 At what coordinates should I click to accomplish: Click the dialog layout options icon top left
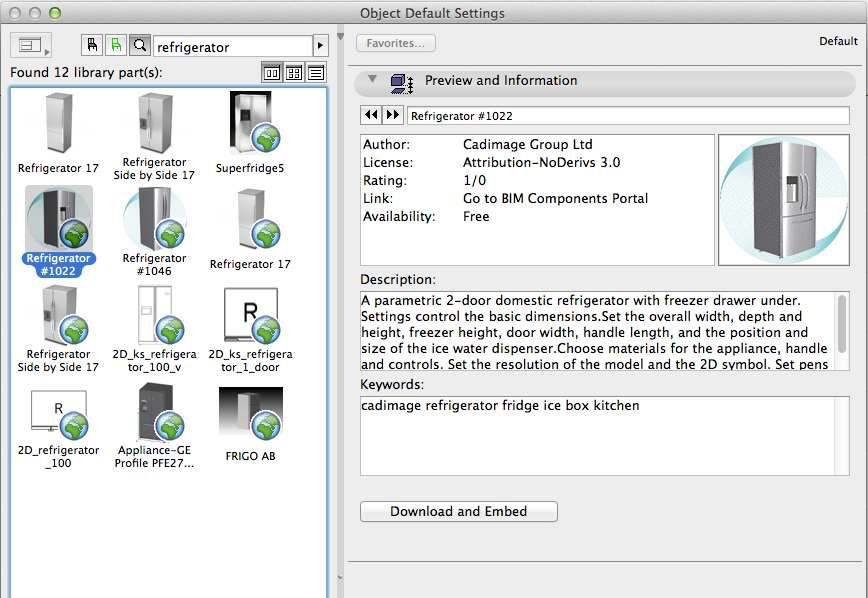[x=28, y=44]
